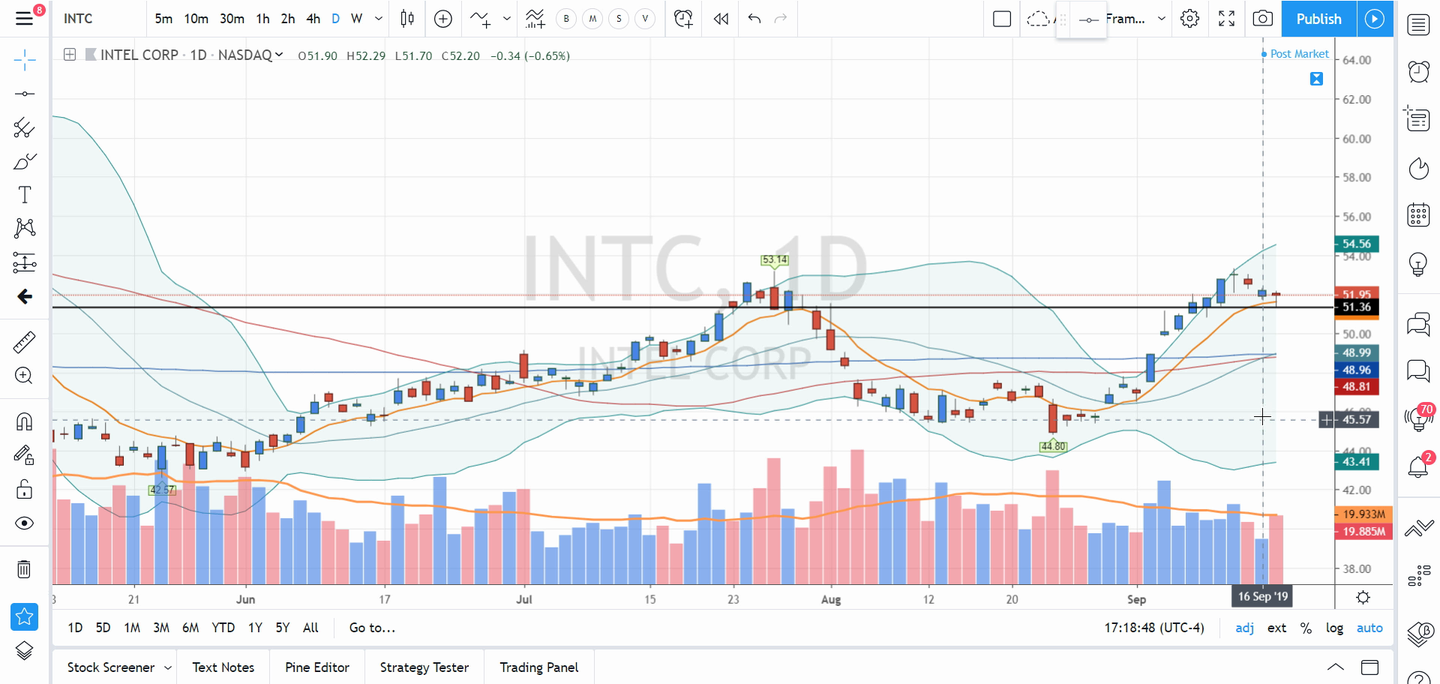Open the Pine Editor tab
The width and height of the screenshot is (1440, 684).
[x=317, y=667]
